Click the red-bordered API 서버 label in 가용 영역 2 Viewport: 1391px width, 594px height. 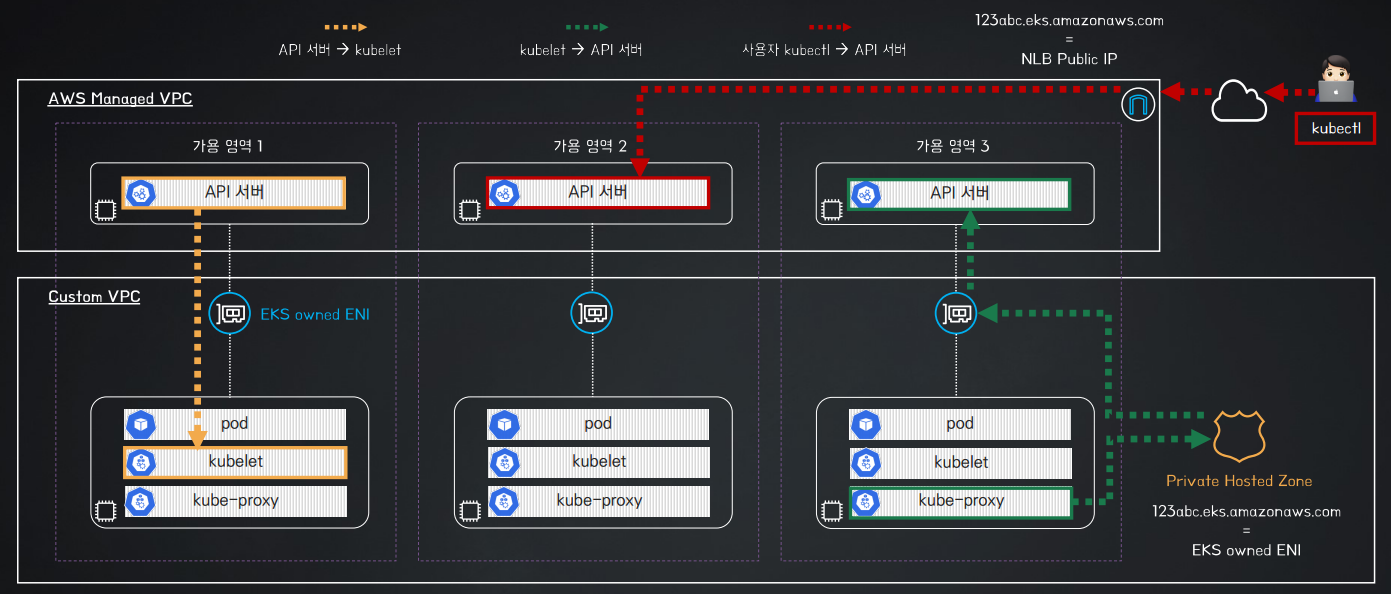point(597,192)
